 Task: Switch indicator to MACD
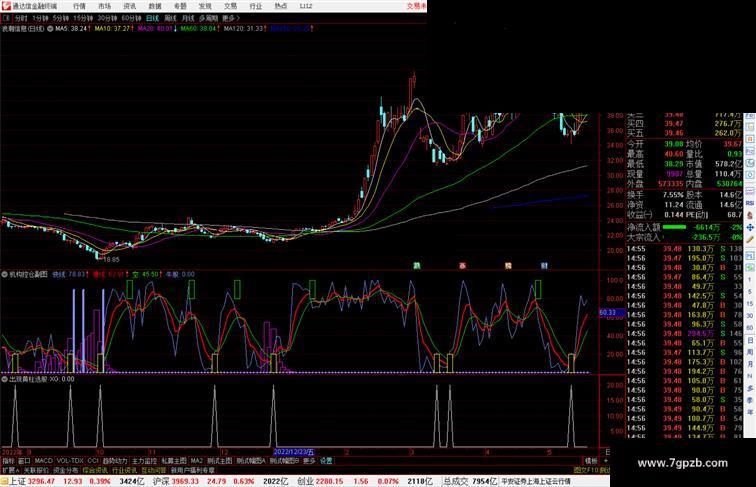(43, 461)
